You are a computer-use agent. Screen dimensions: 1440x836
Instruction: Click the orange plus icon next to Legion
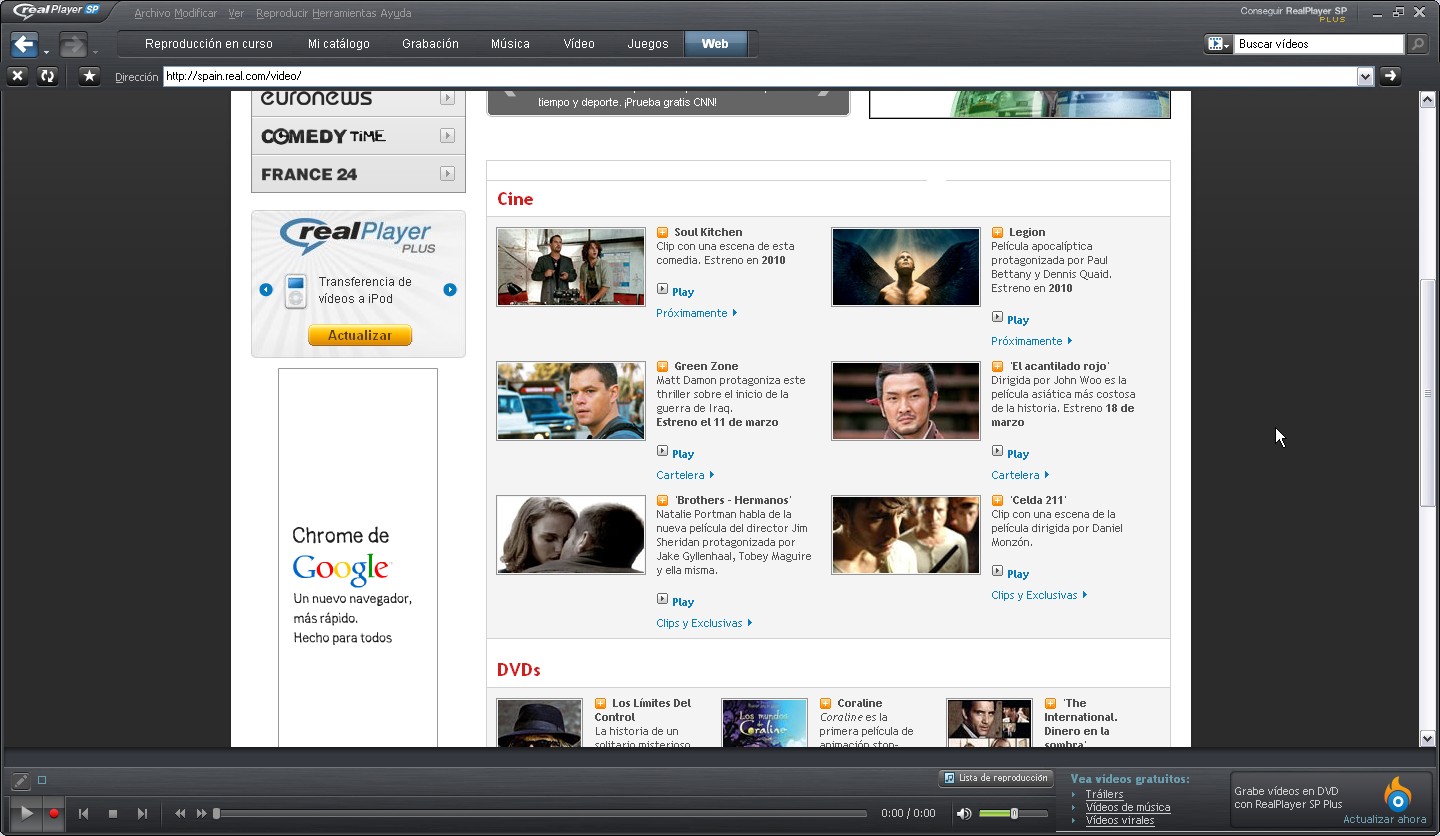(x=997, y=233)
